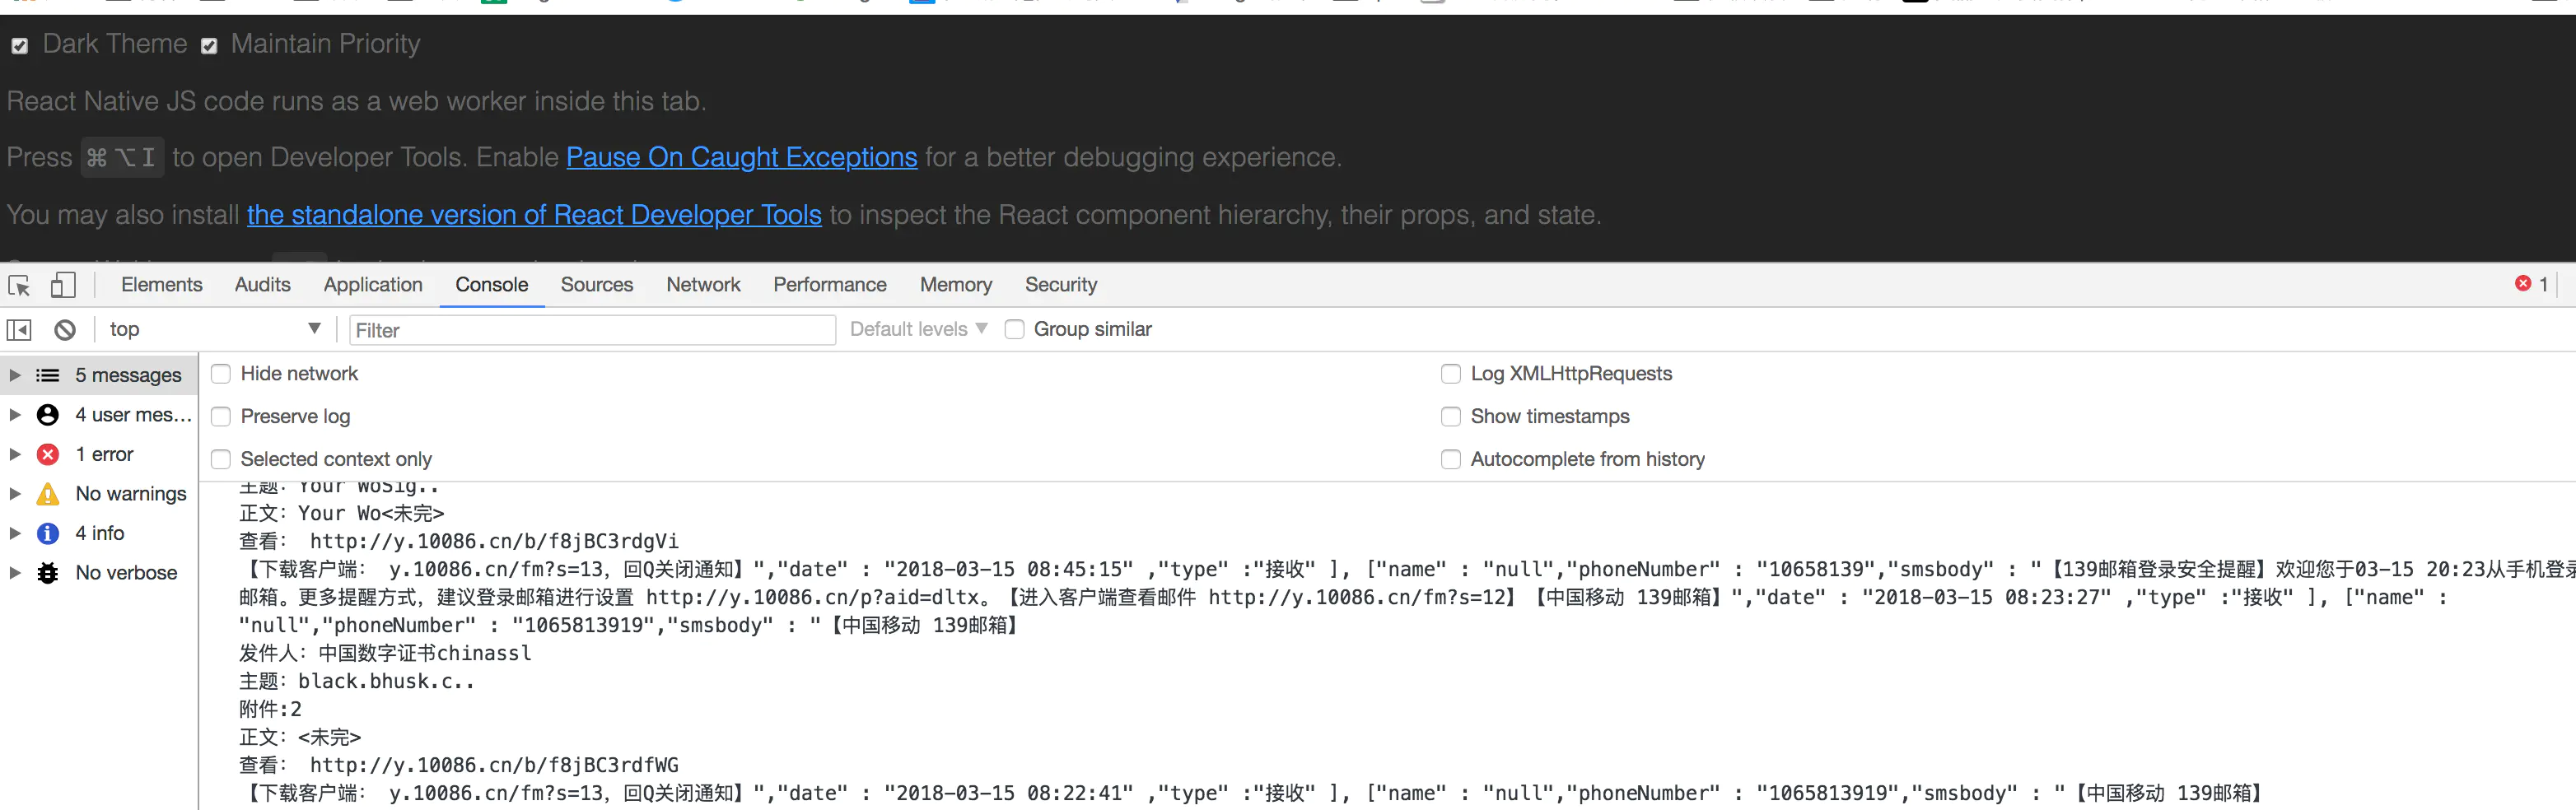
Task: Open the Default levels dropdown
Action: (x=918, y=330)
